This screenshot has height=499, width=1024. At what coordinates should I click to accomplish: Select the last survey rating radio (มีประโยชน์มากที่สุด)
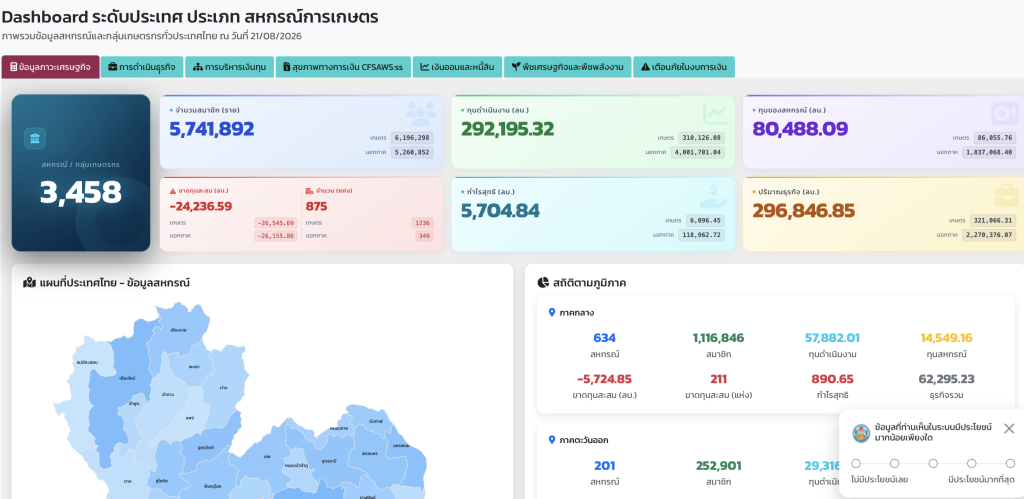(1010, 463)
